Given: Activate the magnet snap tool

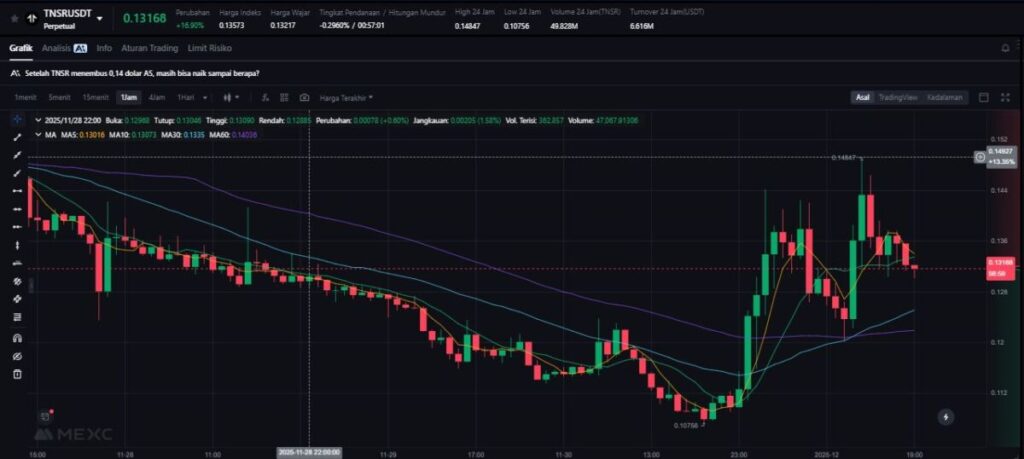Looking at the screenshot, I should [x=17, y=338].
